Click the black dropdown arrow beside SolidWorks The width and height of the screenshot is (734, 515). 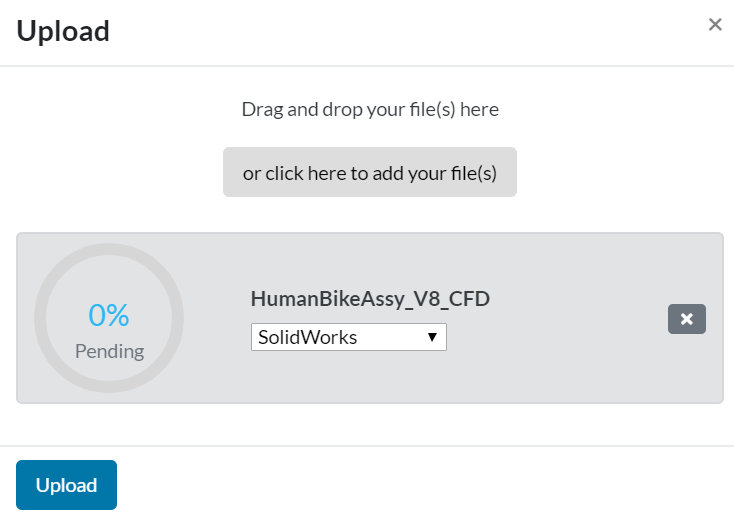coord(432,338)
